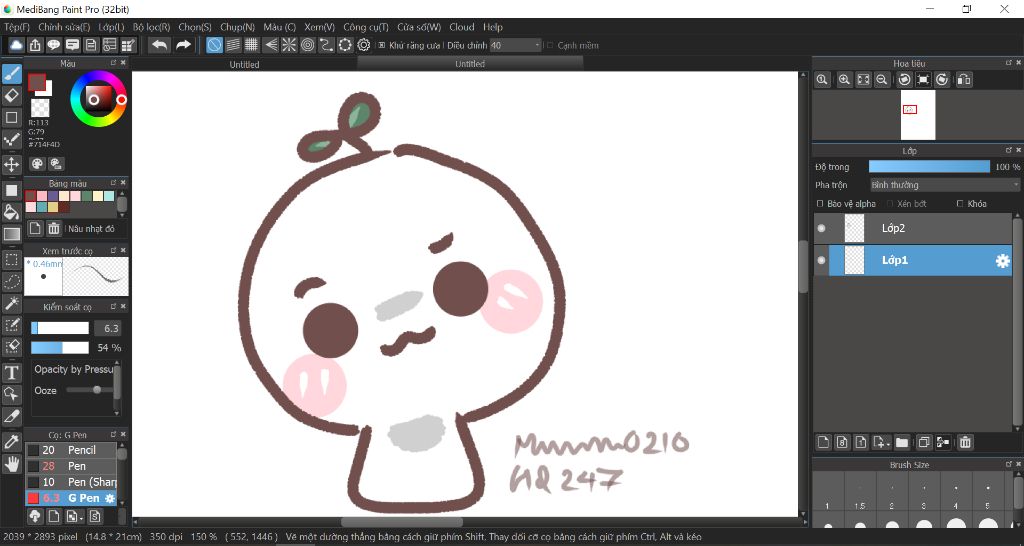Check the Xén bớt clipping checkbox
This screenshot has width=1024, height=546.
(890, 204)
